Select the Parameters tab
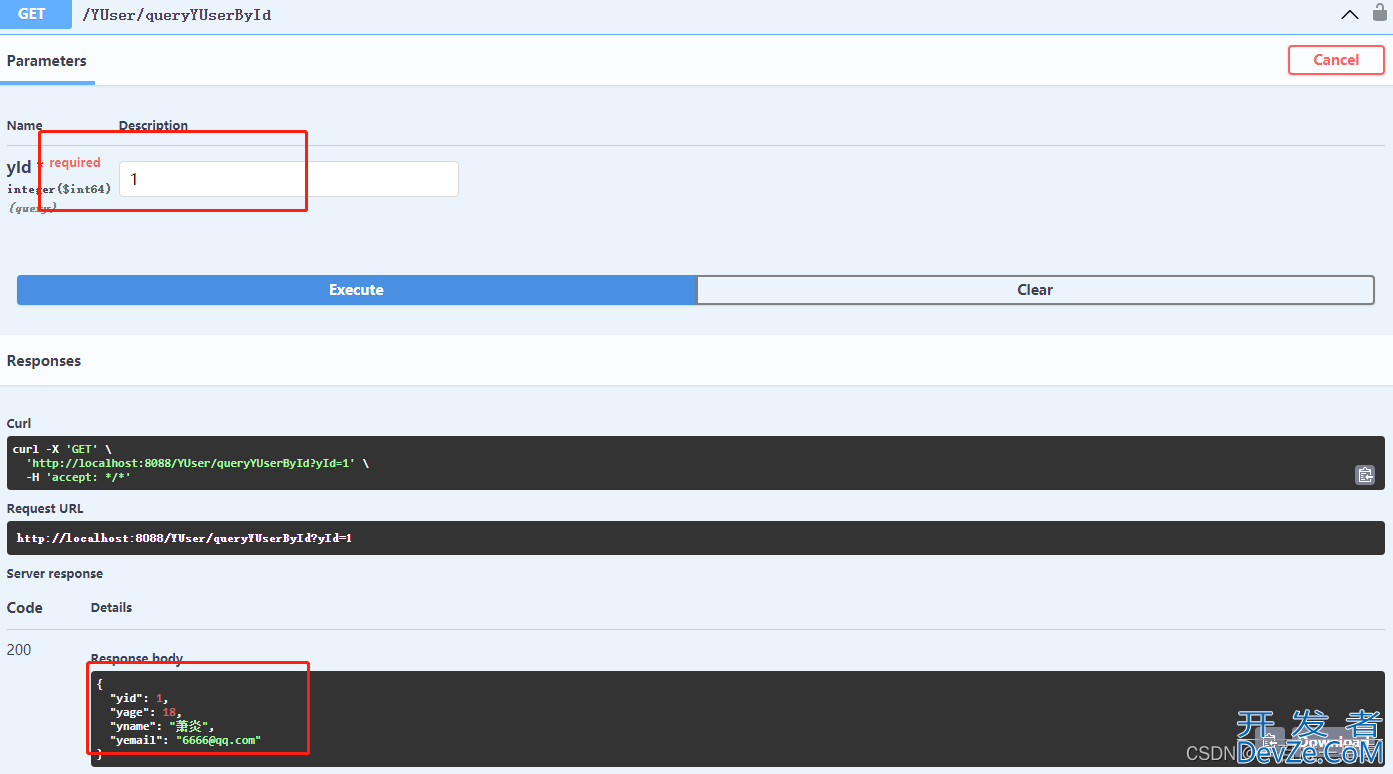Screen dimensions: 1393x774 47,61
